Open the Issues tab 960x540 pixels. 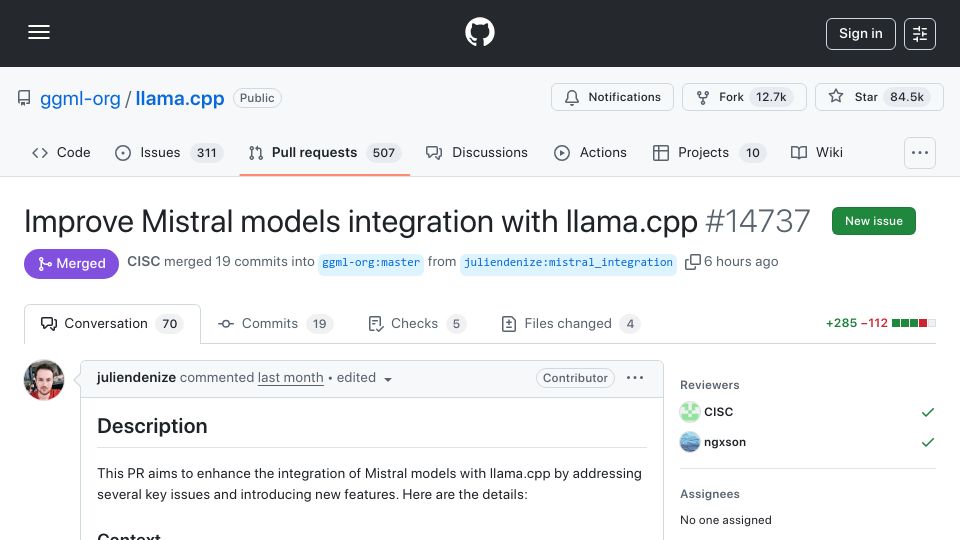click(x=168, y=152)
